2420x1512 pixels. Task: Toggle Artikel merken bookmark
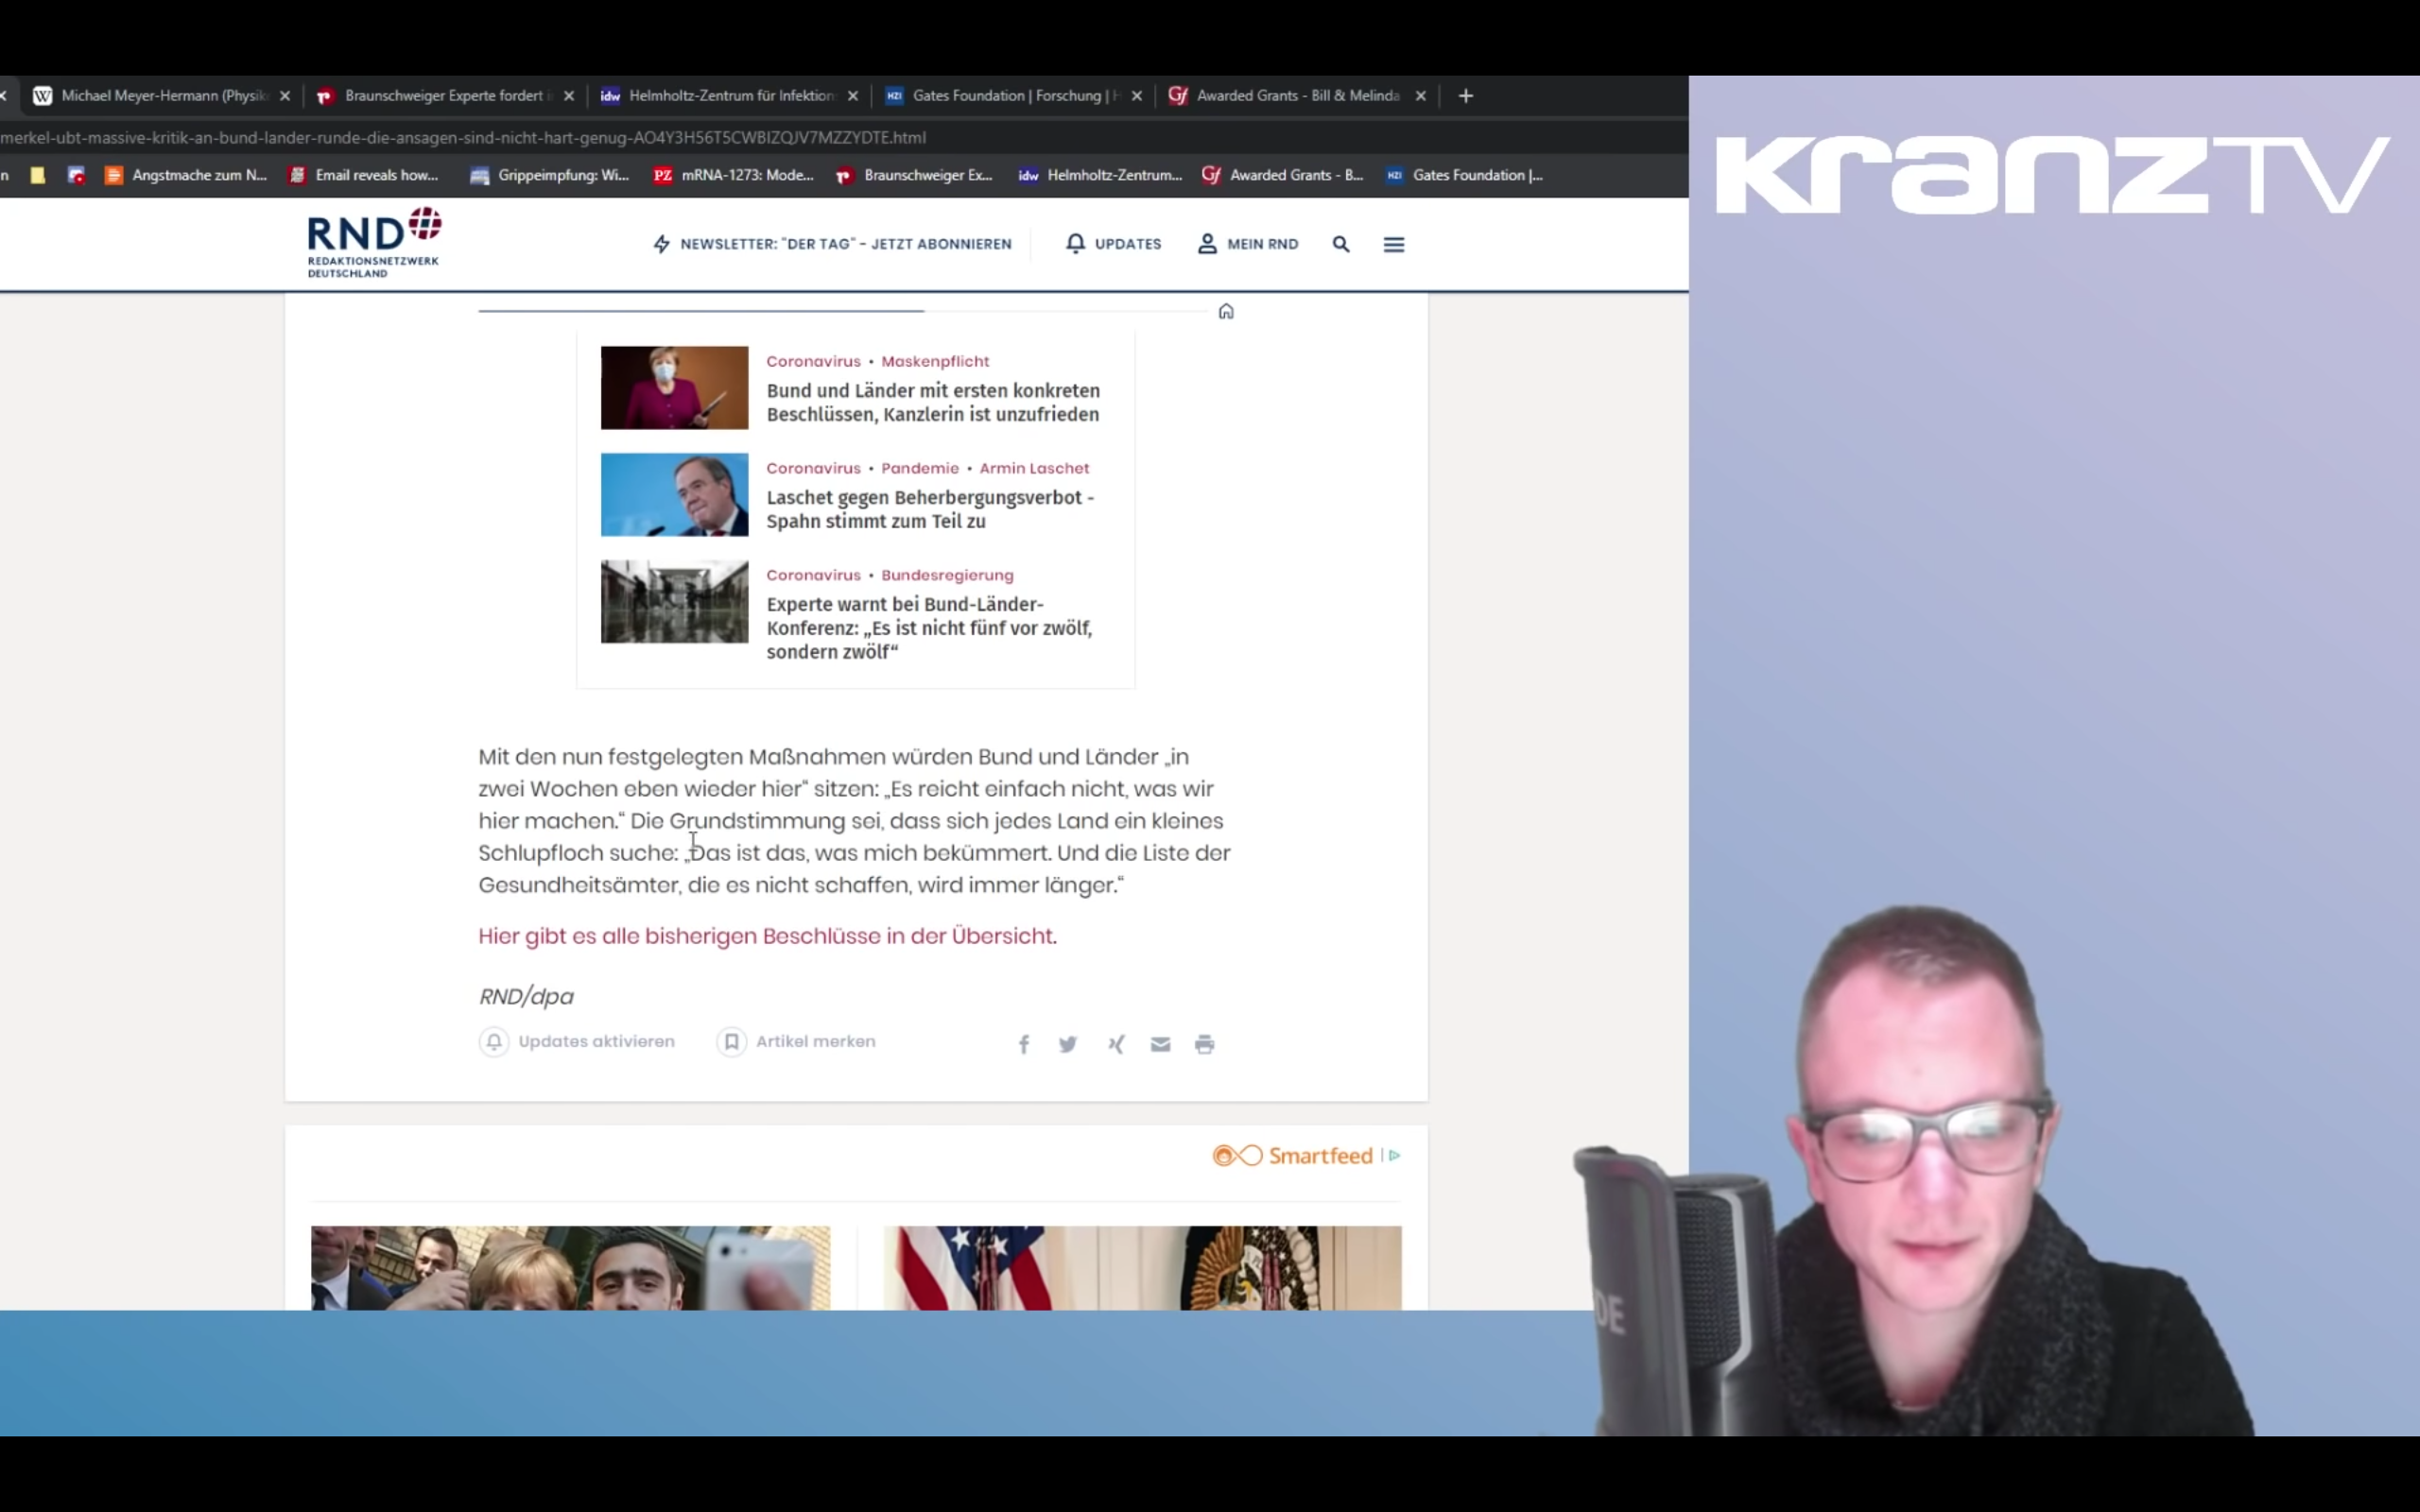(x=731, y=1041)
